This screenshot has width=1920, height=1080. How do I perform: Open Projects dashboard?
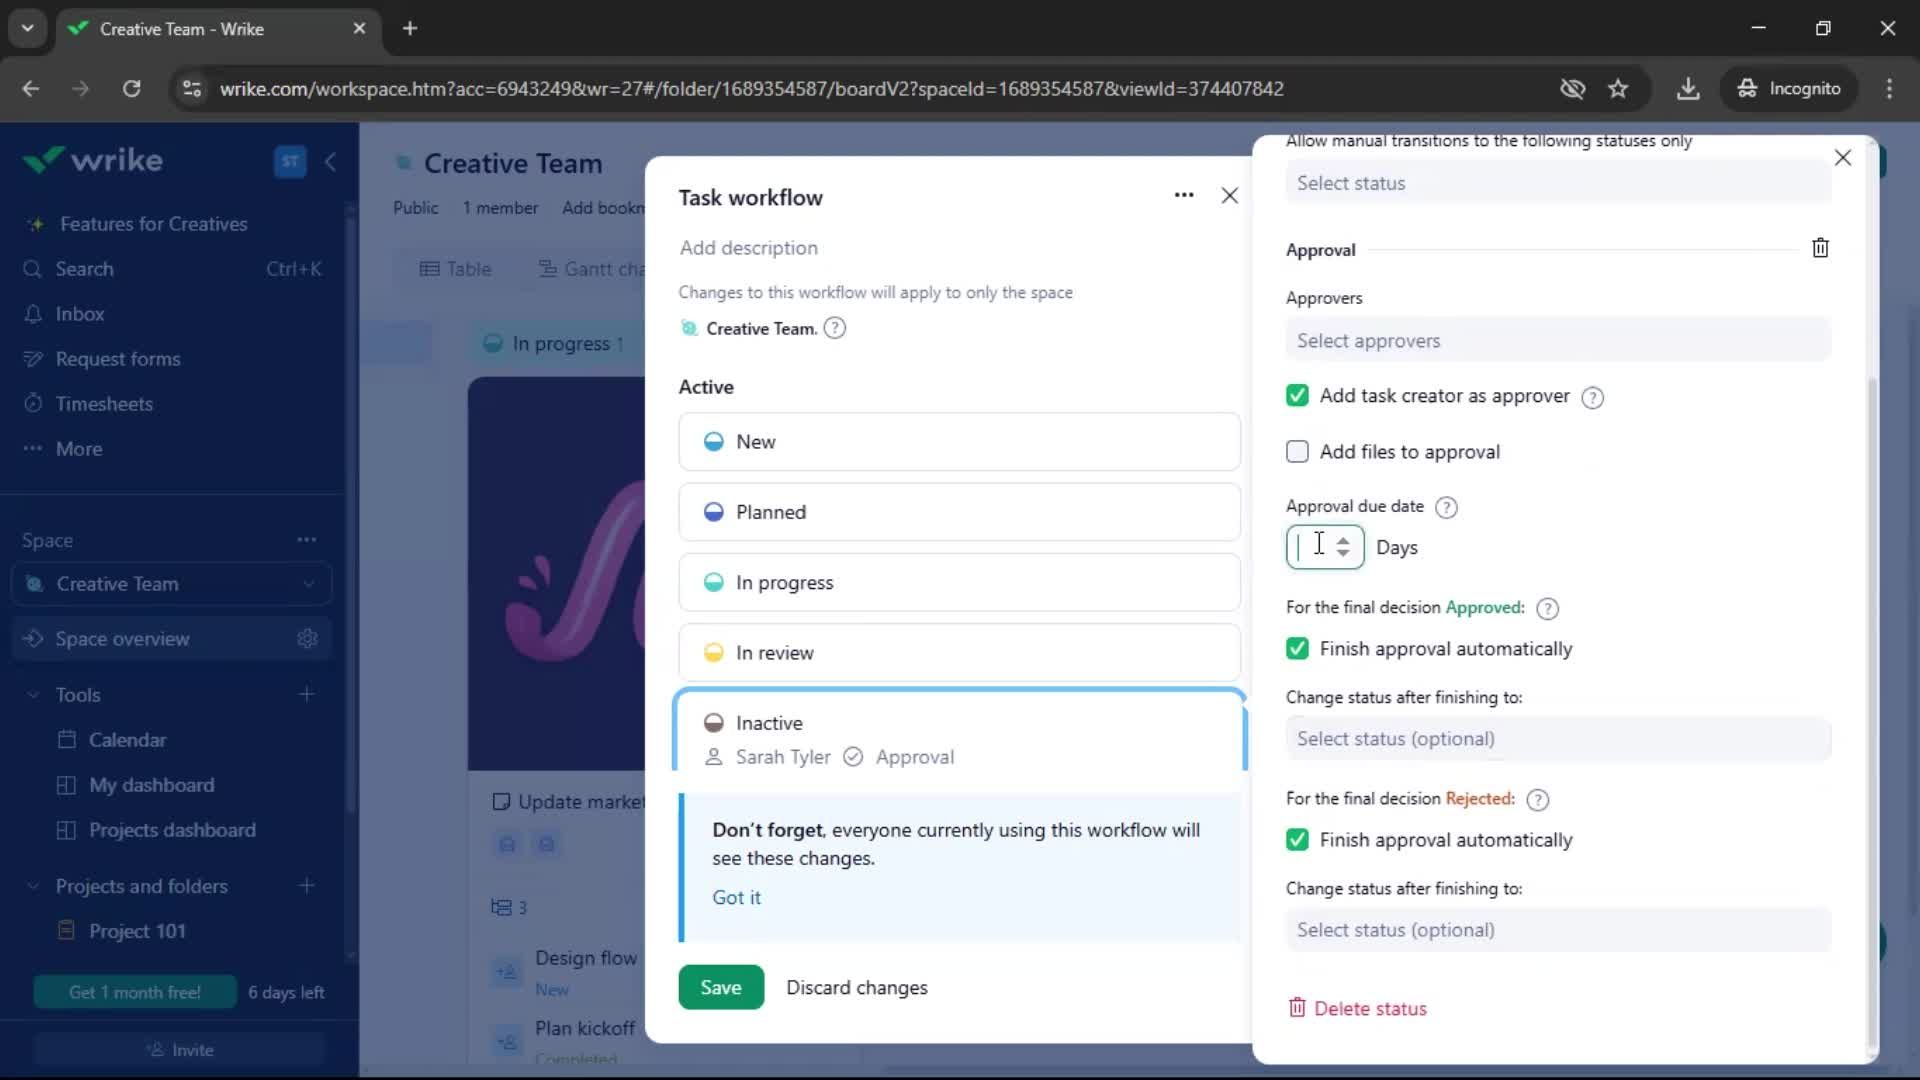coord(172,830)
